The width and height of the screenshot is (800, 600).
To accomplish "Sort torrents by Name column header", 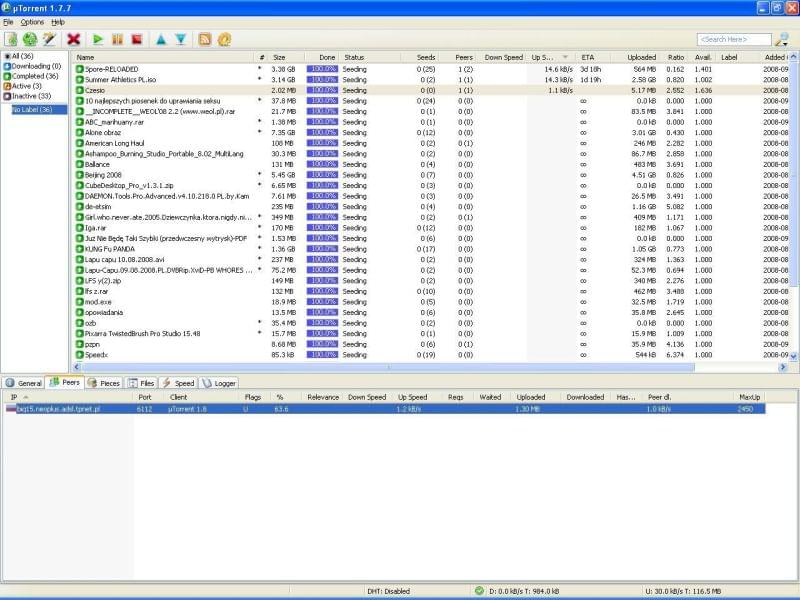I will pyautogui.click(x=163, y=57).
